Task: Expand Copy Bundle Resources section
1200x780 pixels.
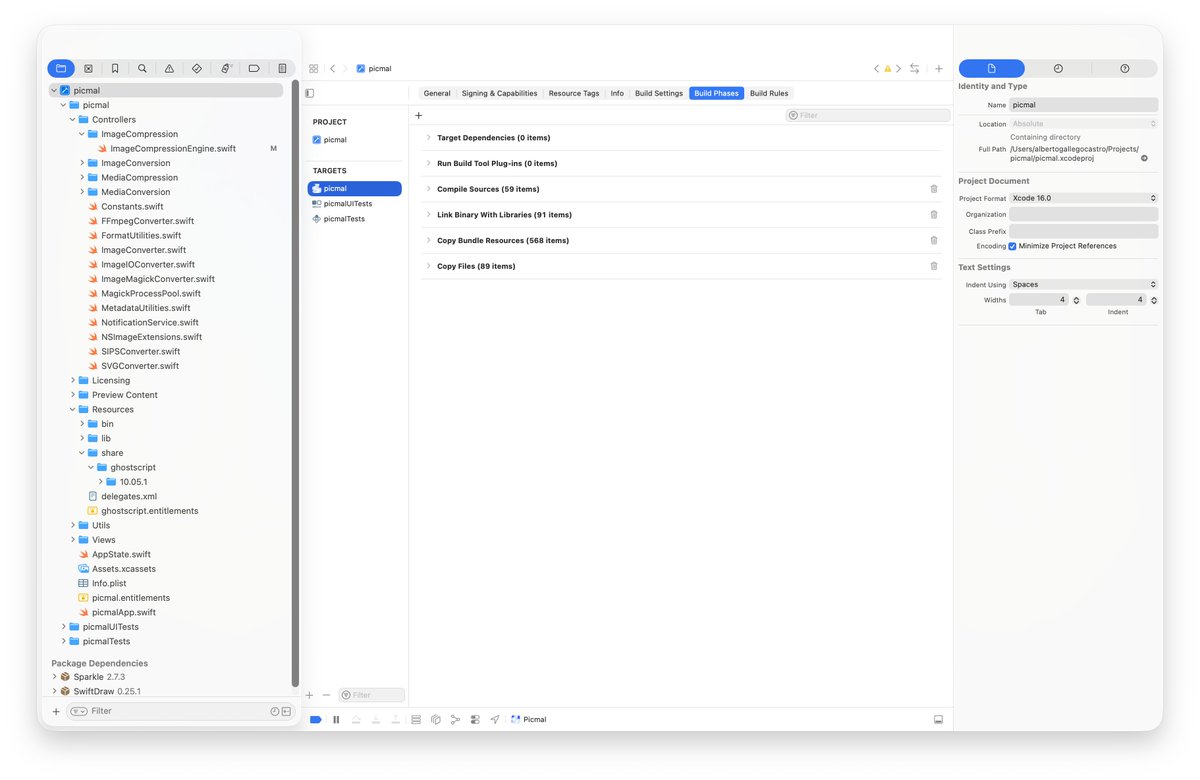Action: pyautogui.click(x=429, y=240)
